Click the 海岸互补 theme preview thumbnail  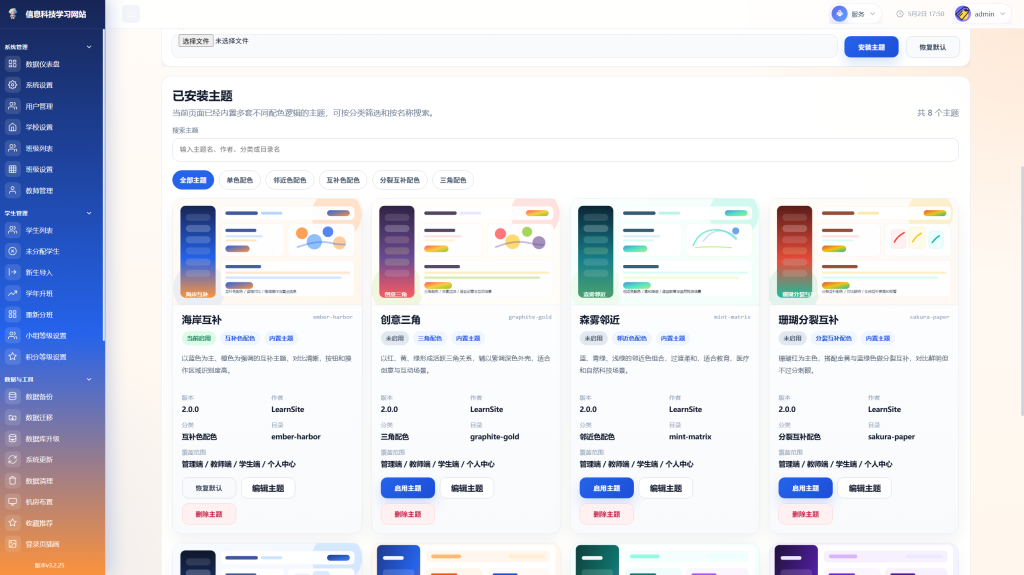click(x=267, y=252)
